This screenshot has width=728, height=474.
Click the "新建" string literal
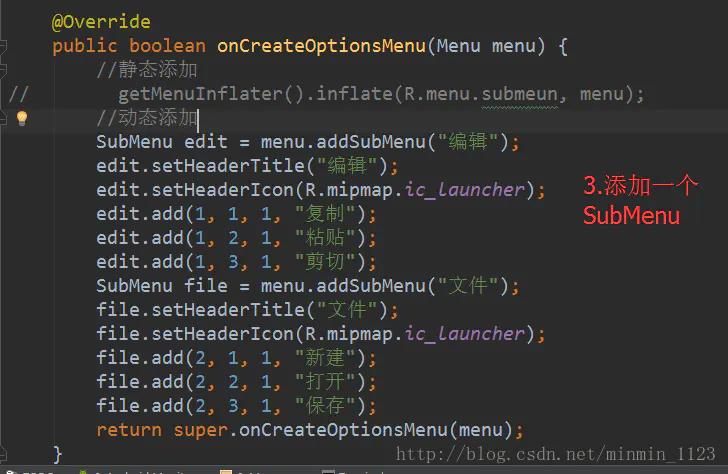point(325,358)
